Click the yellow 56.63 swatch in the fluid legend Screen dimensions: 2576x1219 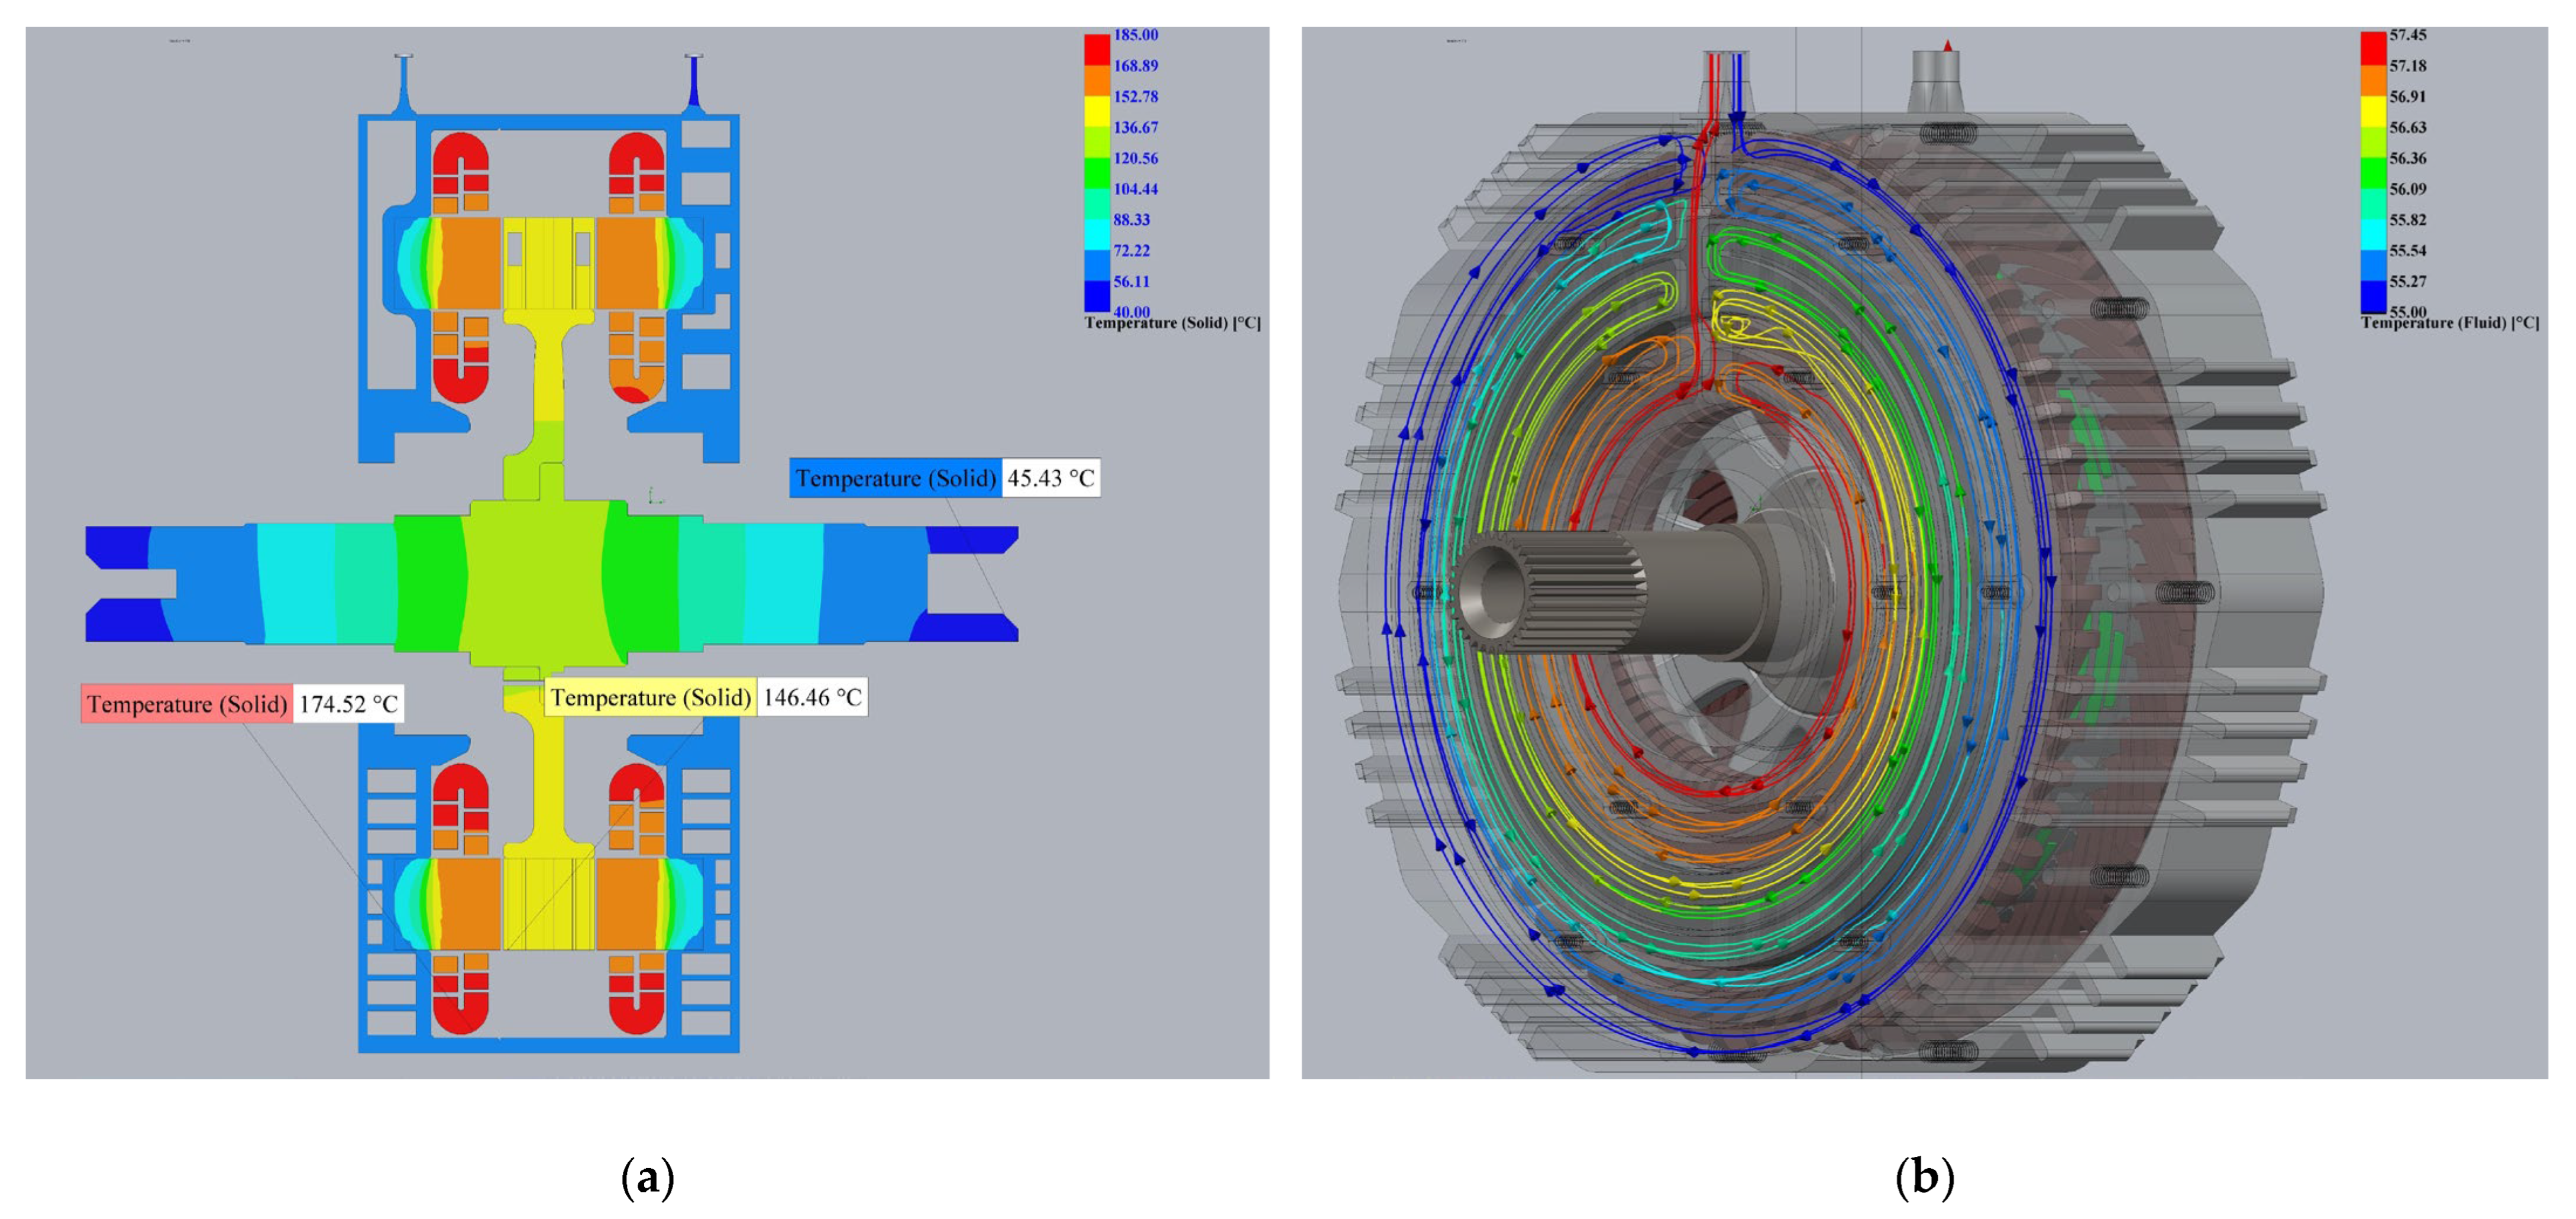(2373, 111)
